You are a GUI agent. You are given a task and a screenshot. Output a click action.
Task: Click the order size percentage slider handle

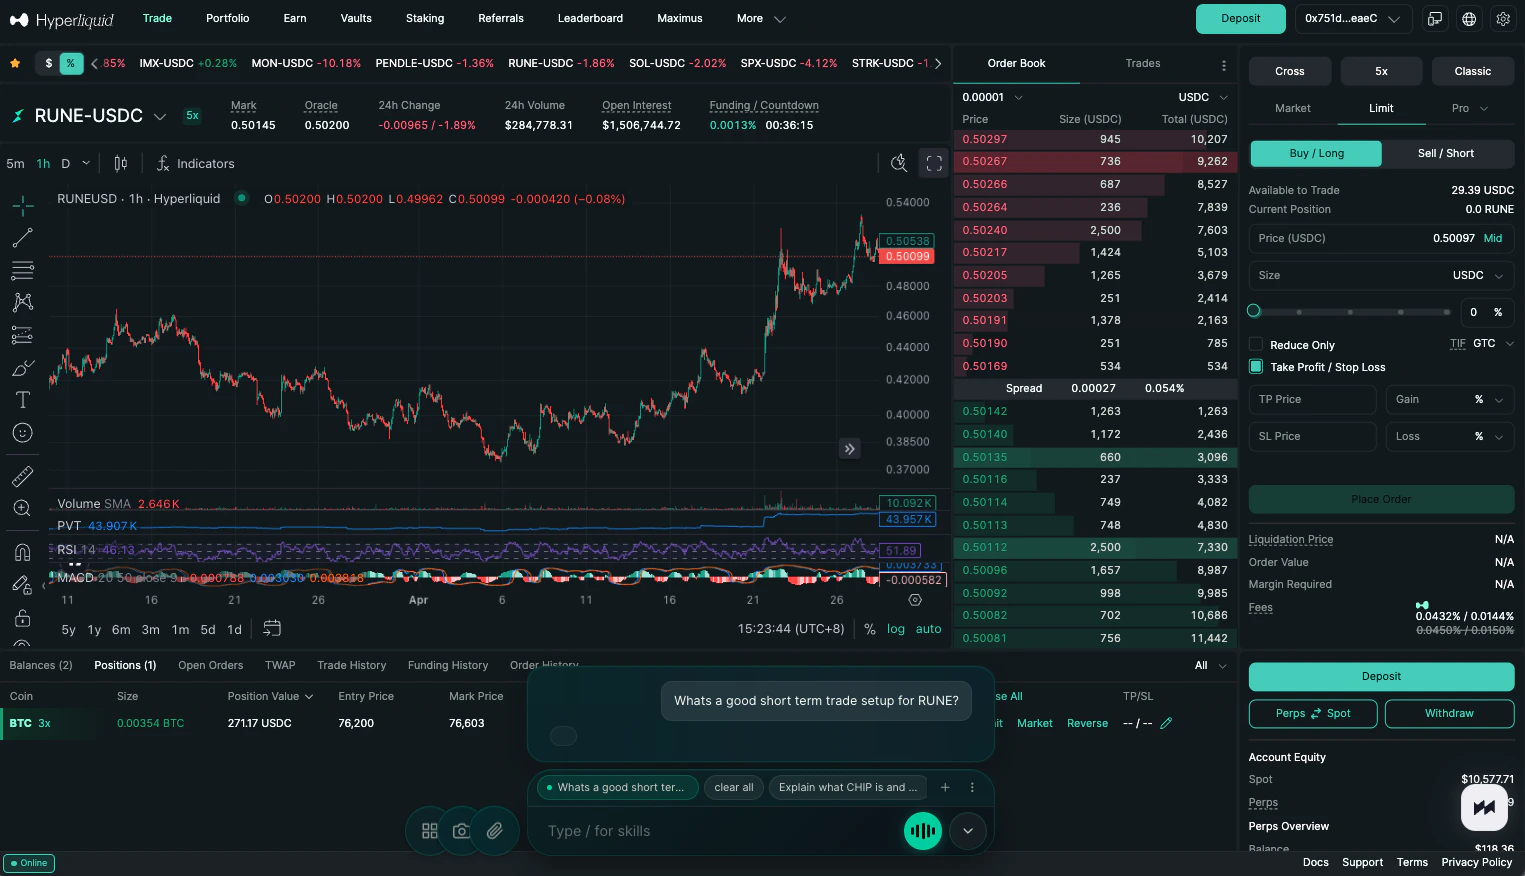(x=1254, y=311)
